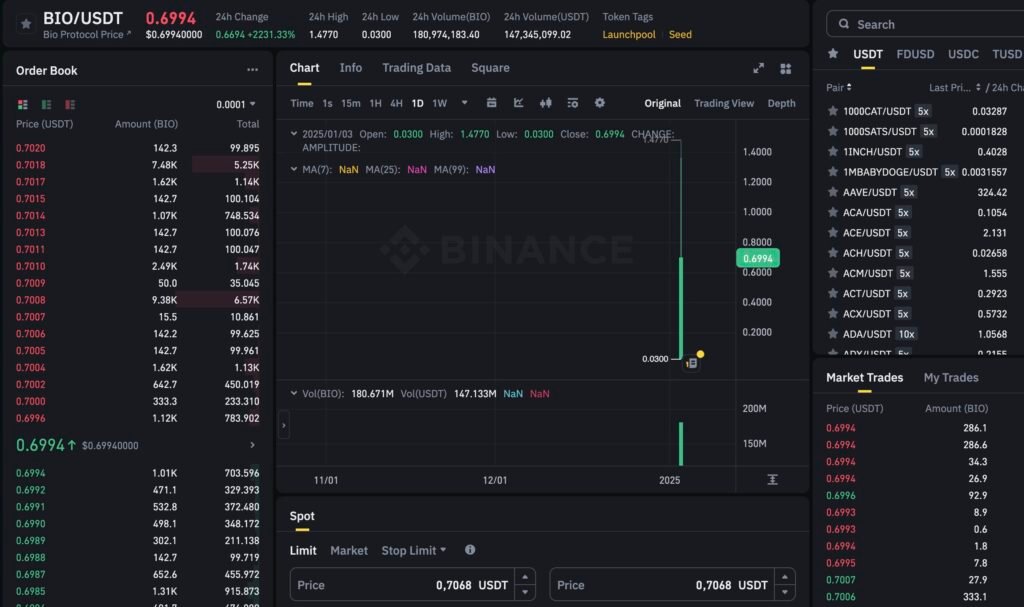
Task: Focus the pair Search field
Action: click(x=927, y=24)
